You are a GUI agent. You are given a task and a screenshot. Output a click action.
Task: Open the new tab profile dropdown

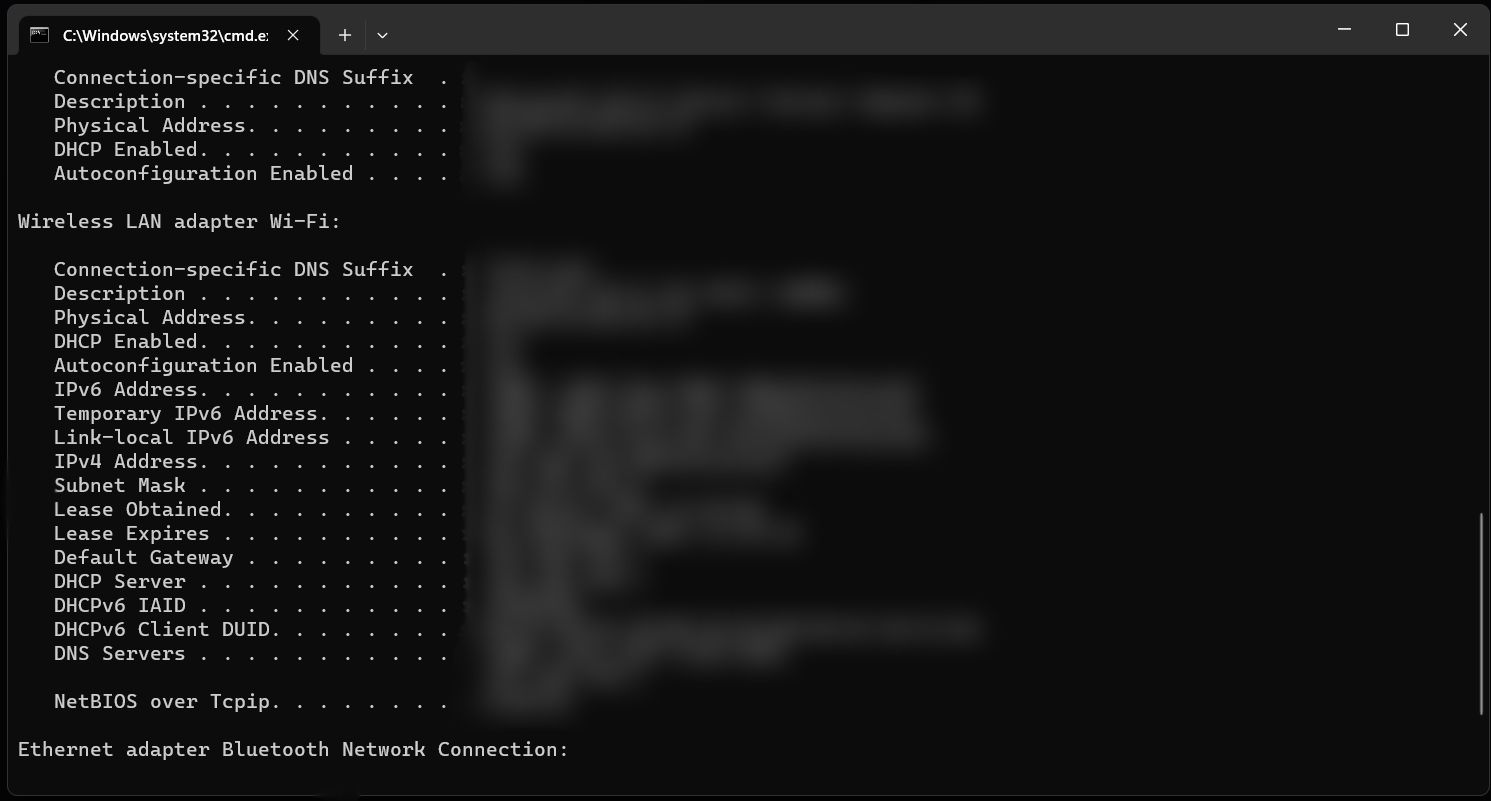[382, 34]
